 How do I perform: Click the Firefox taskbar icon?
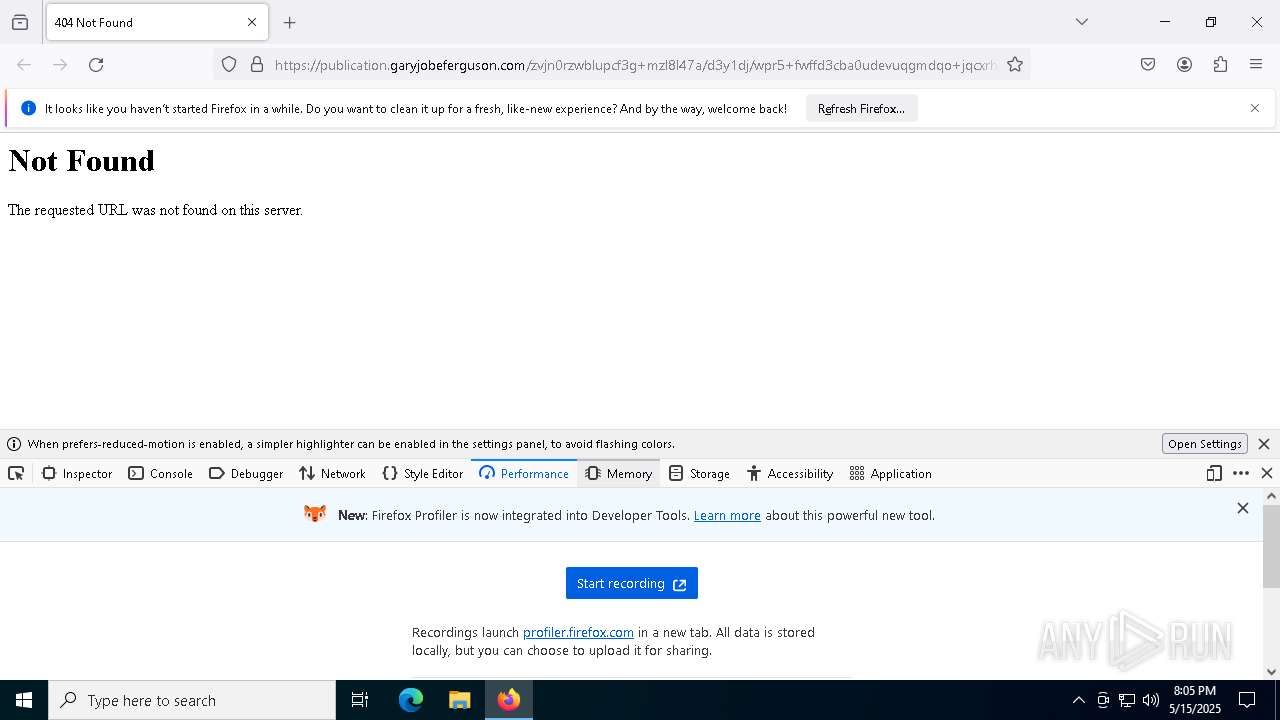(509, 700)
